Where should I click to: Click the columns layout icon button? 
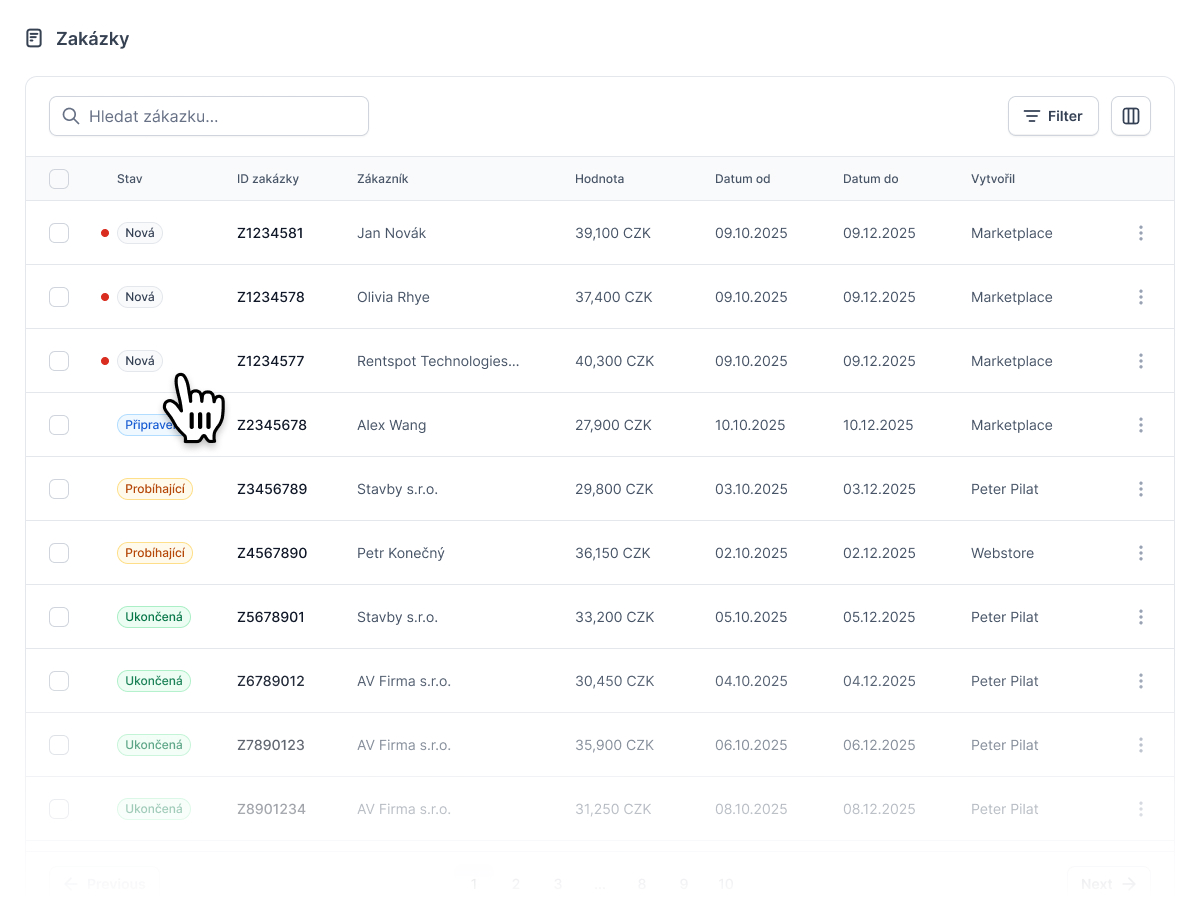(1131, 116)
